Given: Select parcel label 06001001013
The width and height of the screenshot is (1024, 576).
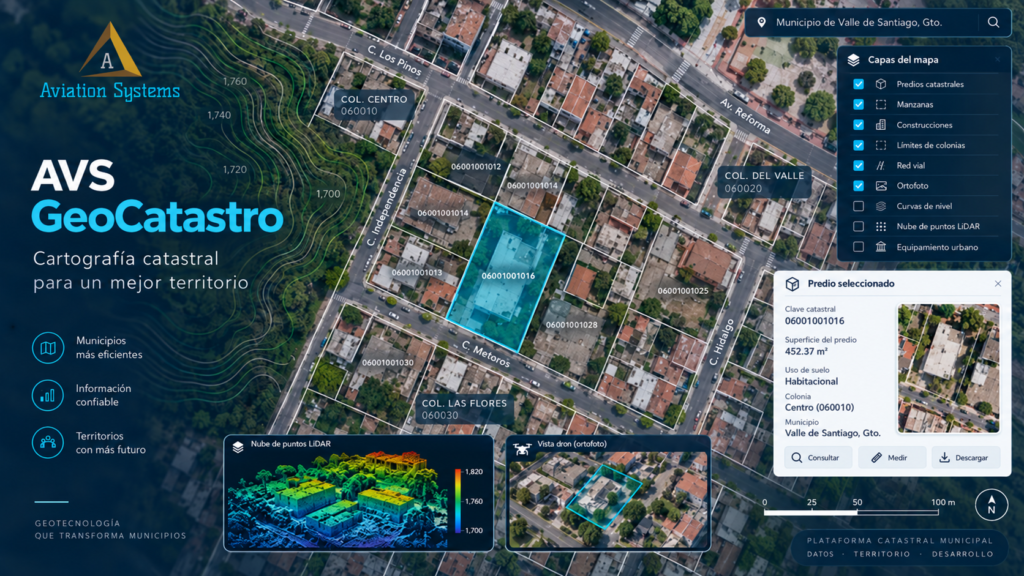Looking at the screenshot, I should point(417,272).
